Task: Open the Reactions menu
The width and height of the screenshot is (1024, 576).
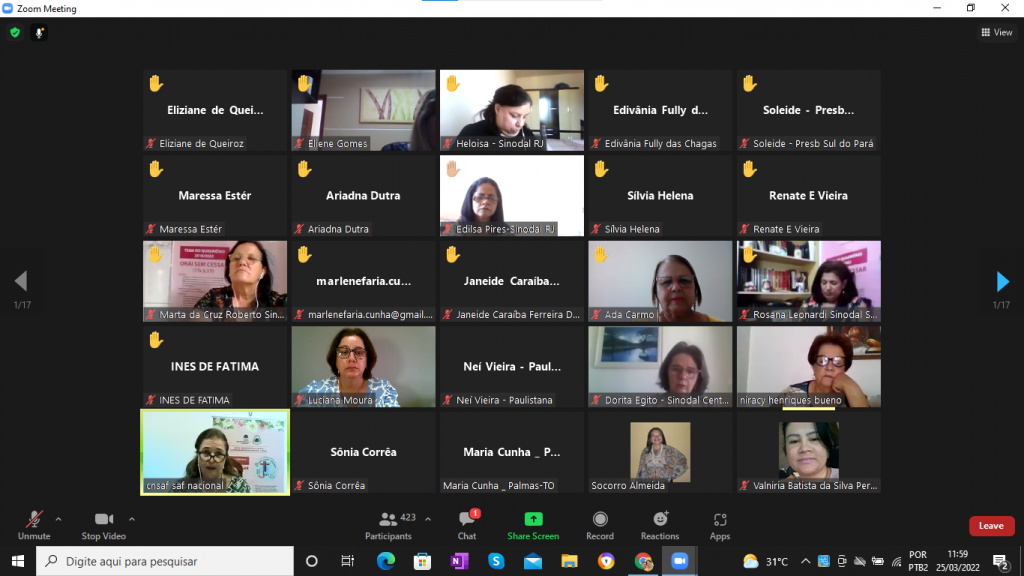Action: tap(660, 524)
